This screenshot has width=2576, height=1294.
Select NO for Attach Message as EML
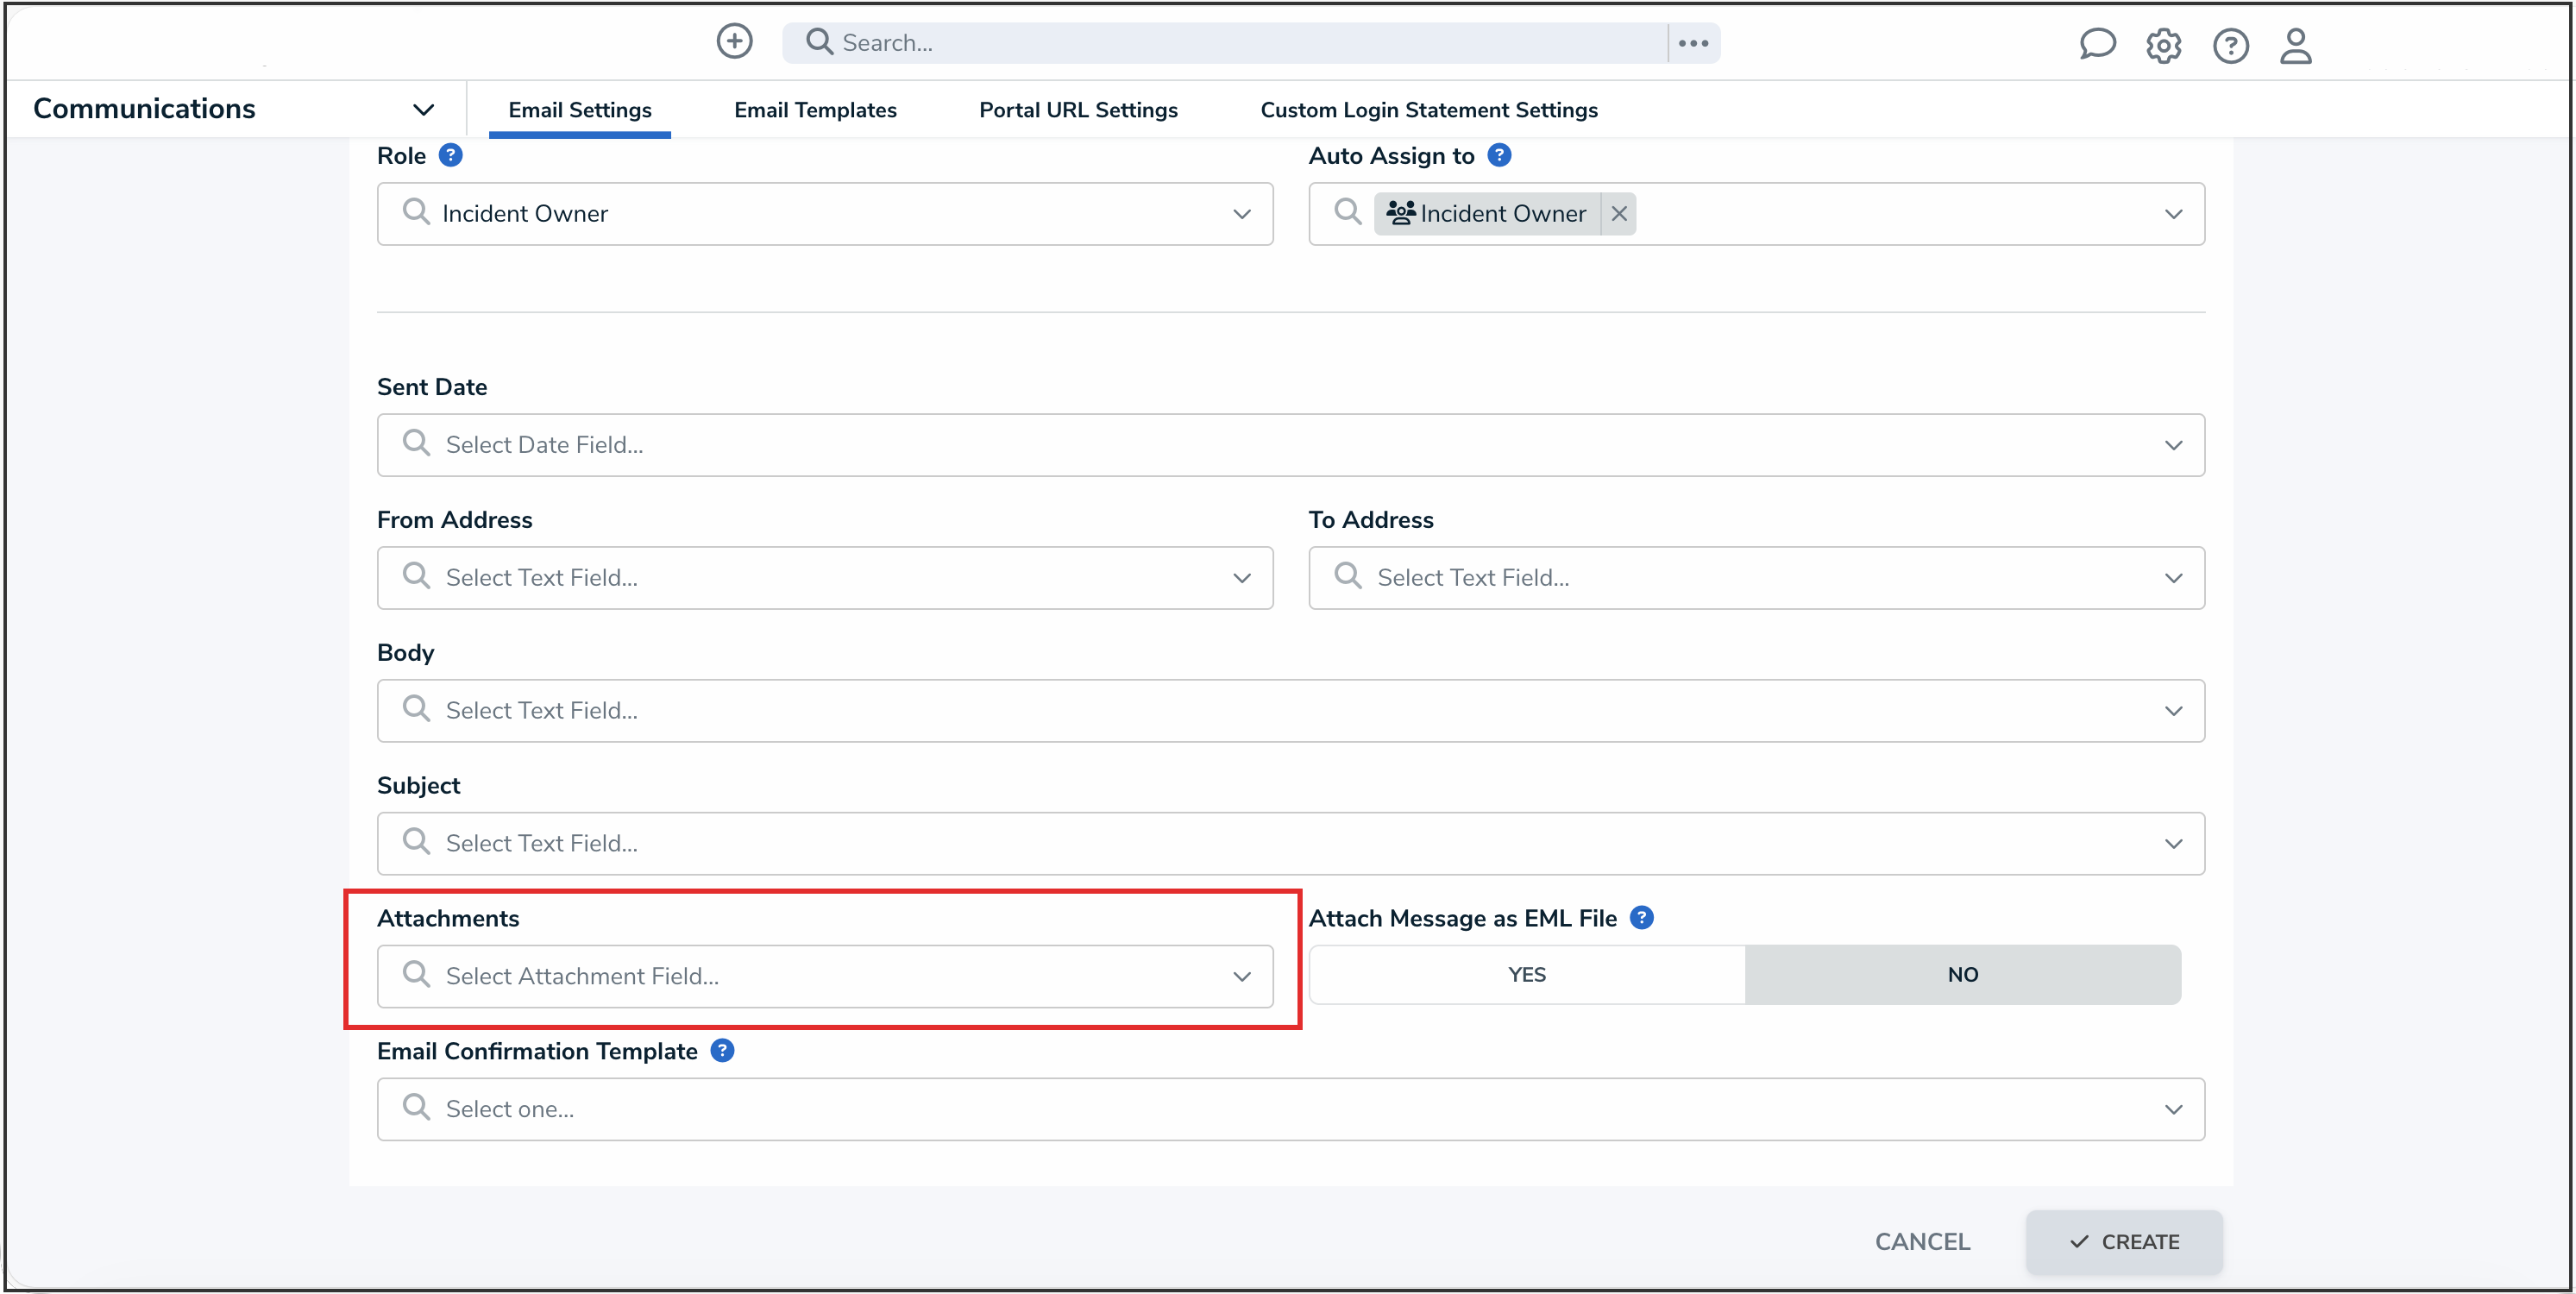1962,974
